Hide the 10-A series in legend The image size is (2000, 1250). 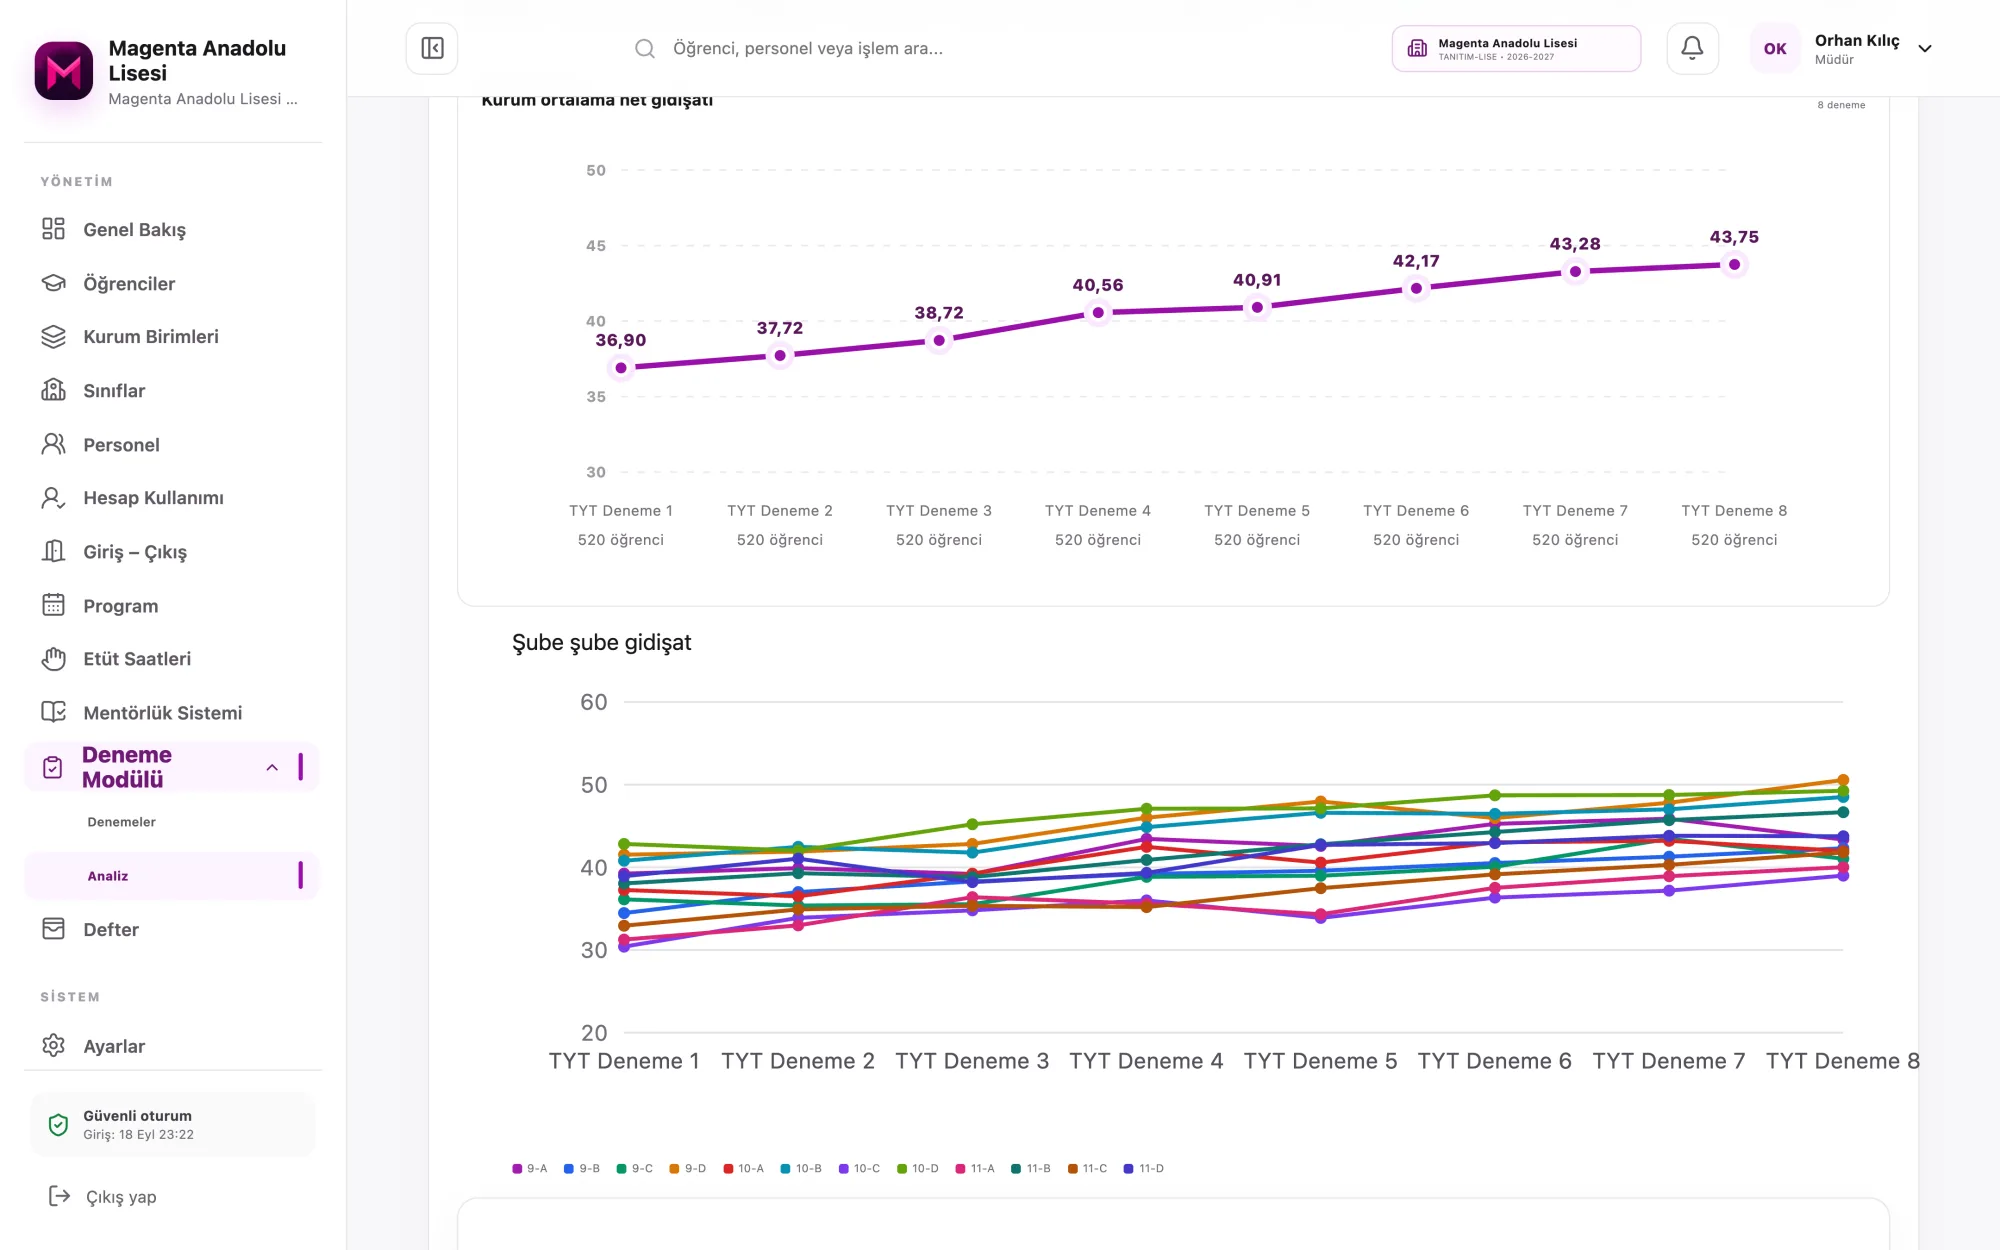(743, 1168)
